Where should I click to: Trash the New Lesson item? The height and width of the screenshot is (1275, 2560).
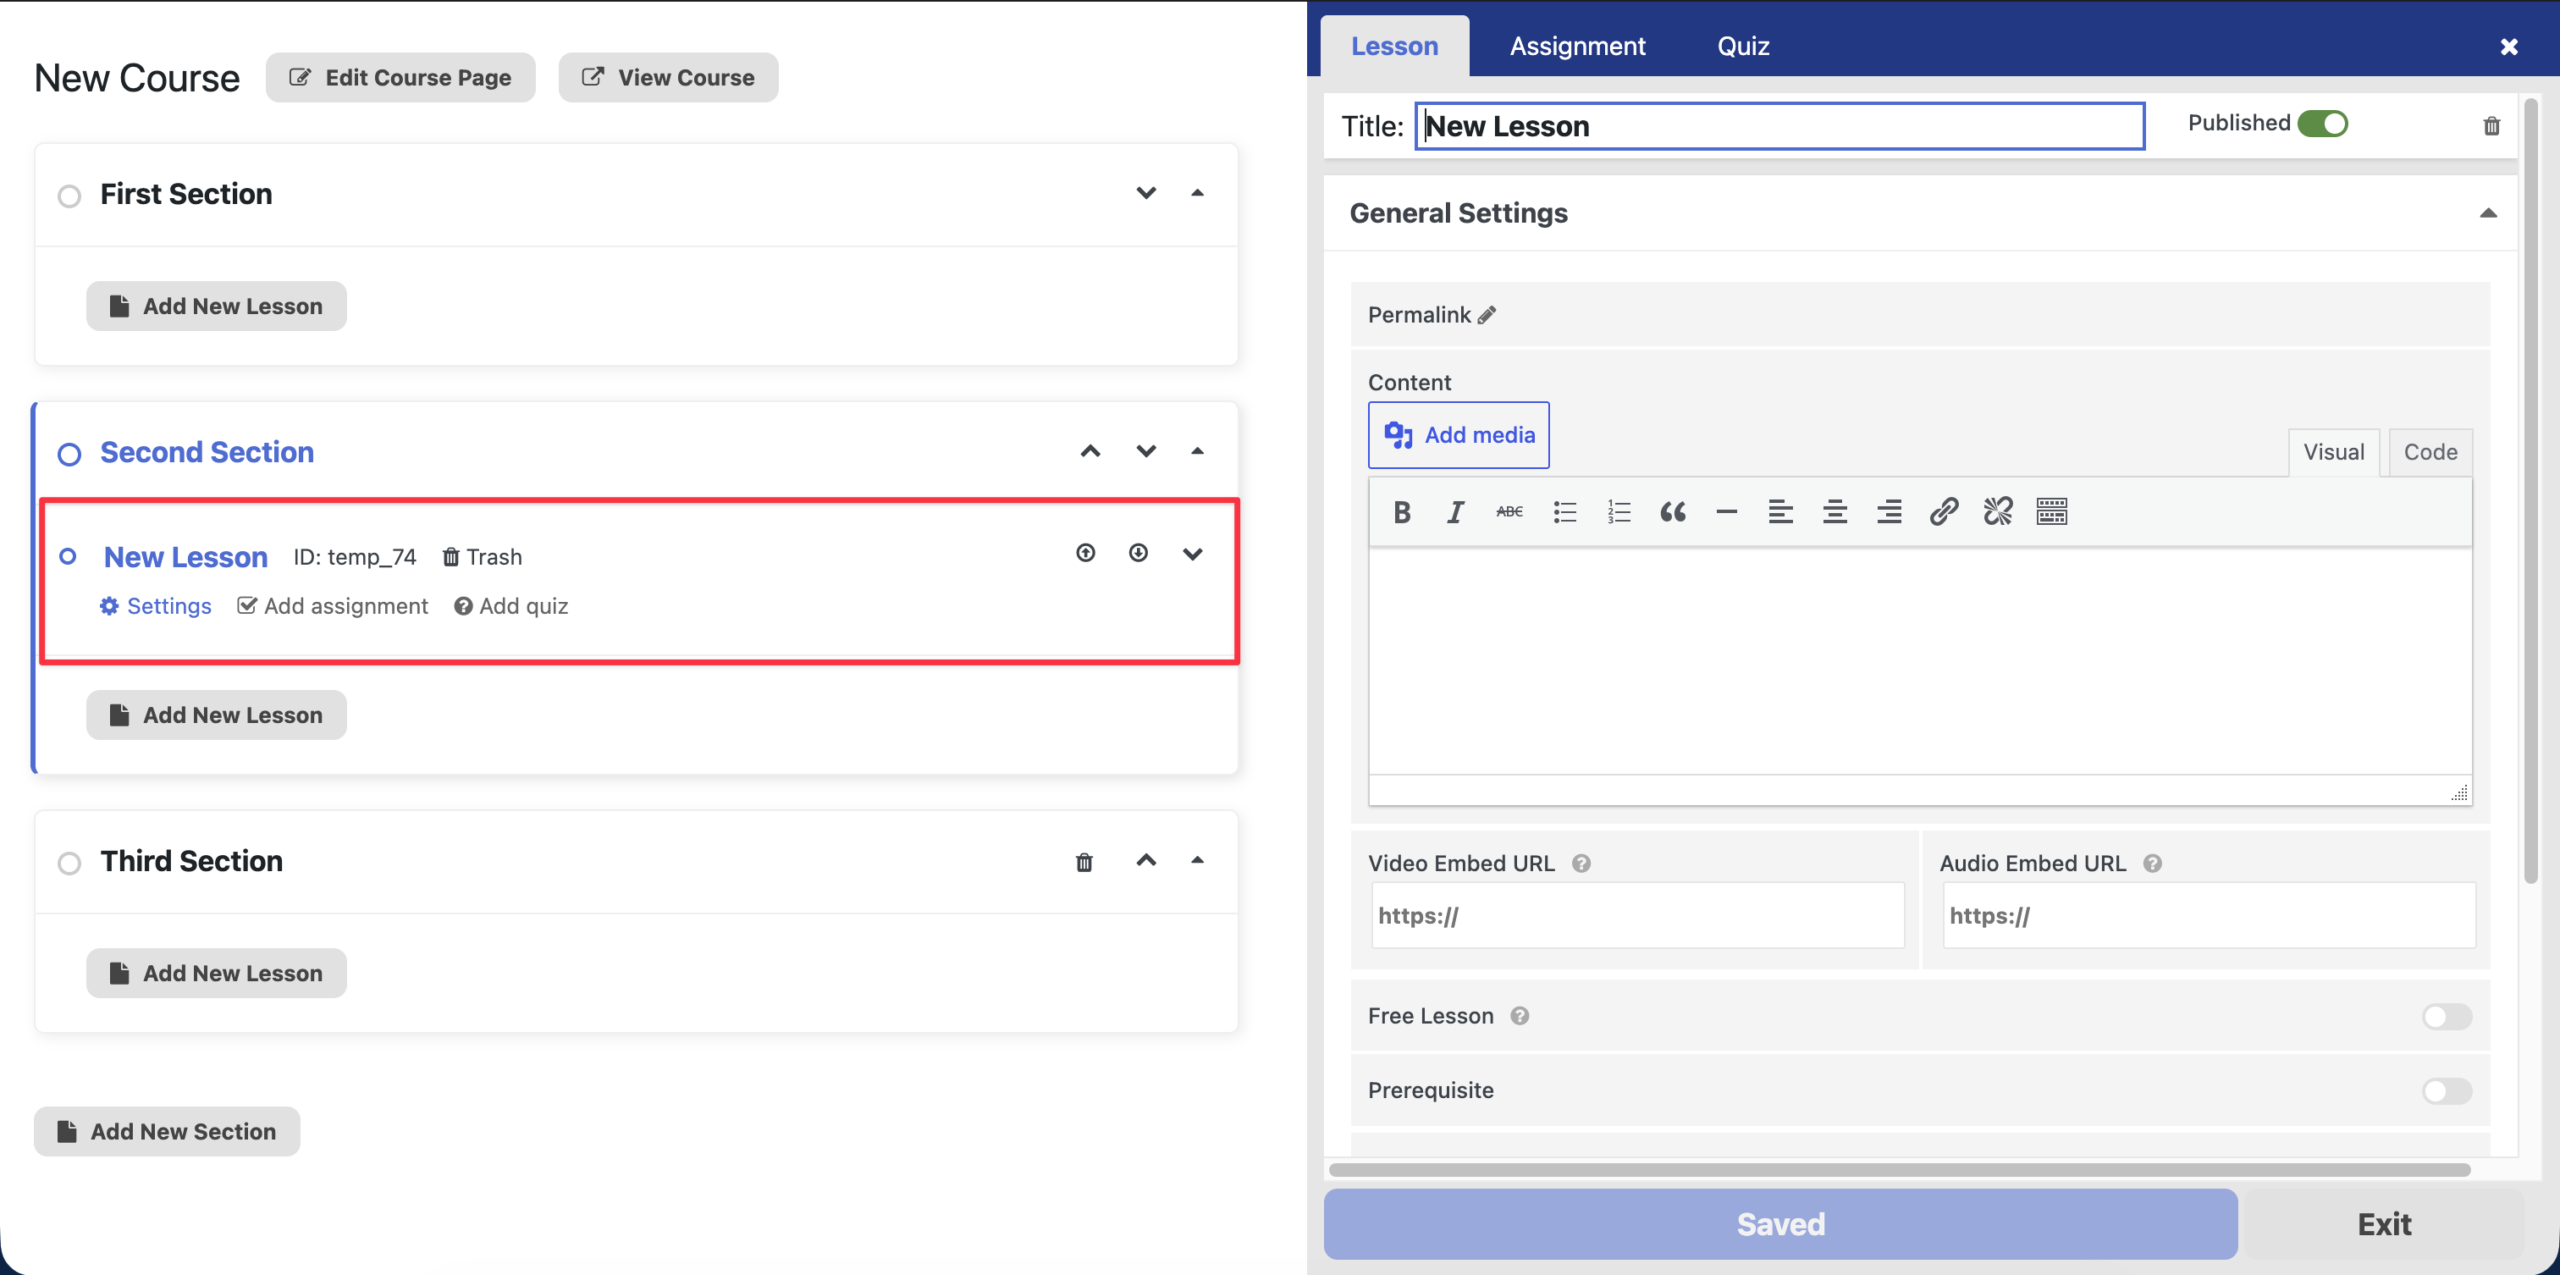482,556
